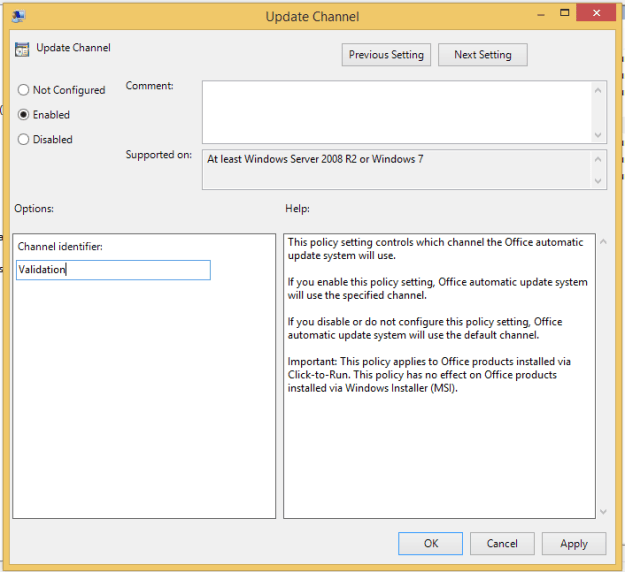Confirm settings with the OK button
This screenshot has width=625, height=572.
pos(430,543)
